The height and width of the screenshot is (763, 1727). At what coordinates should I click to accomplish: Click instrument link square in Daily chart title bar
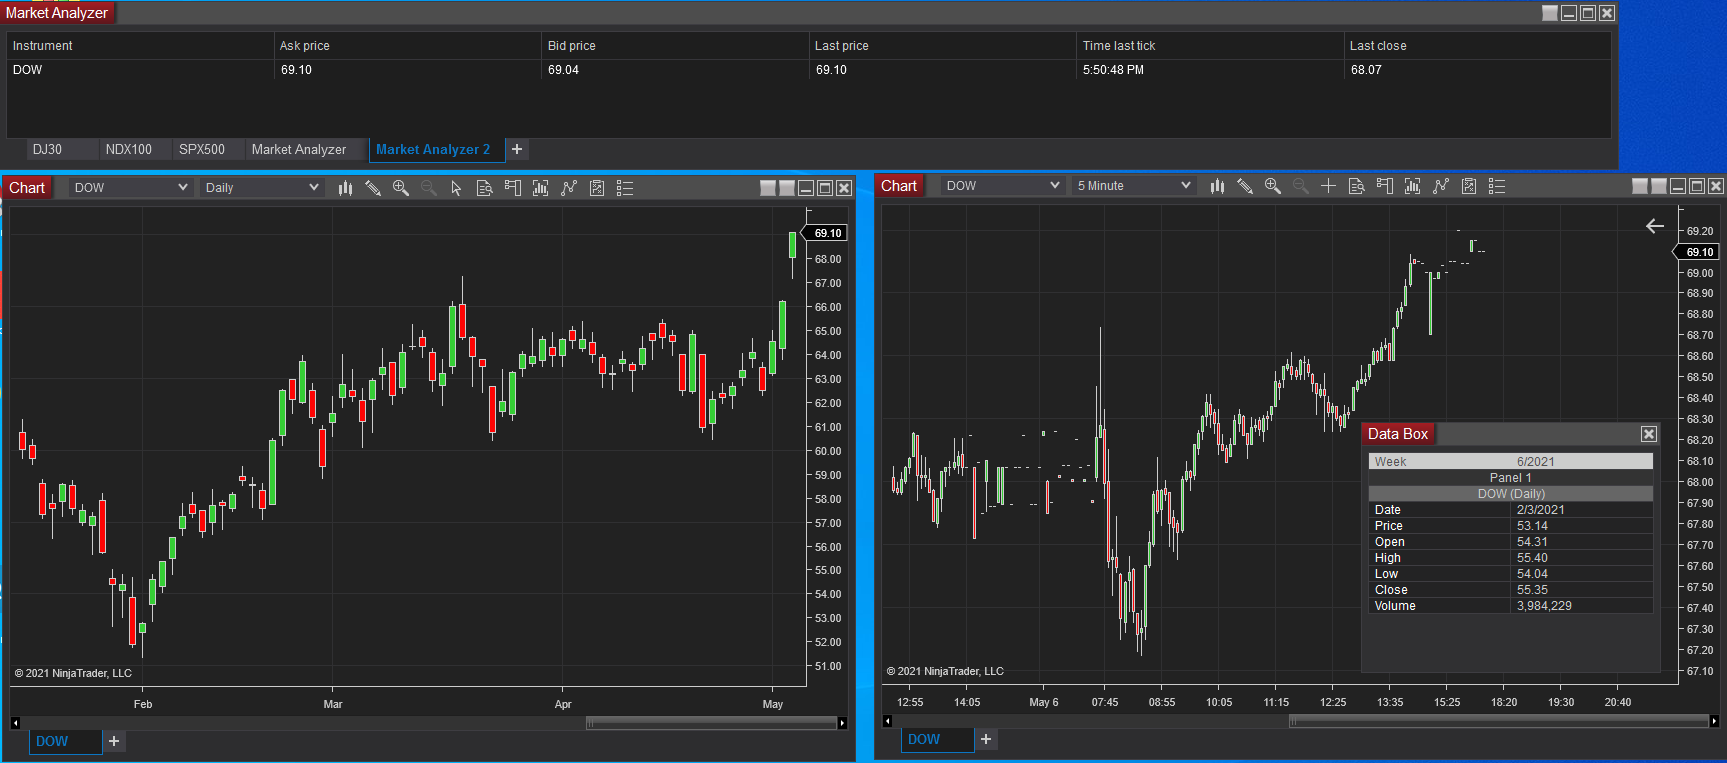coord(768,188)
